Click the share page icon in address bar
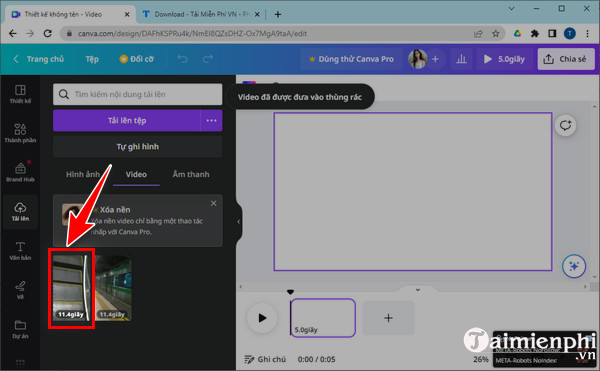 click(x=478, y=34)
